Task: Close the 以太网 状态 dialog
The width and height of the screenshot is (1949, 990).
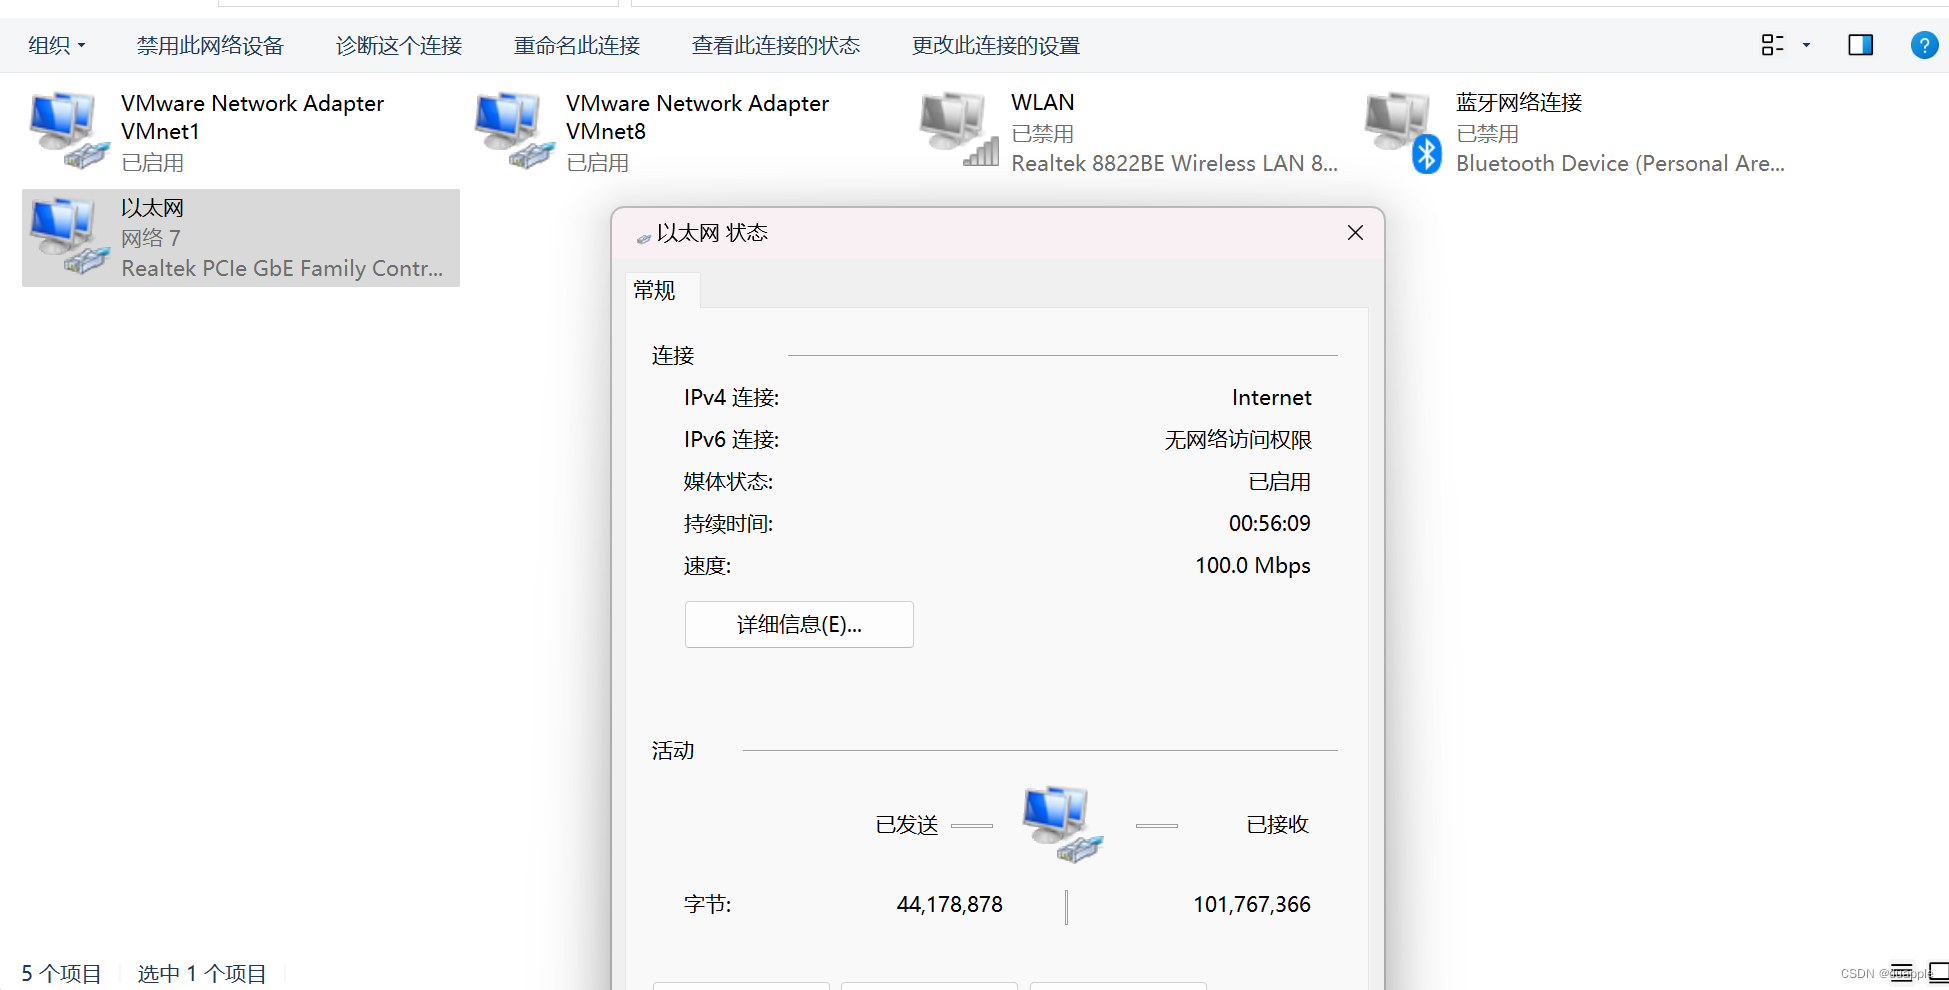Action: [x=1355, y=233]
